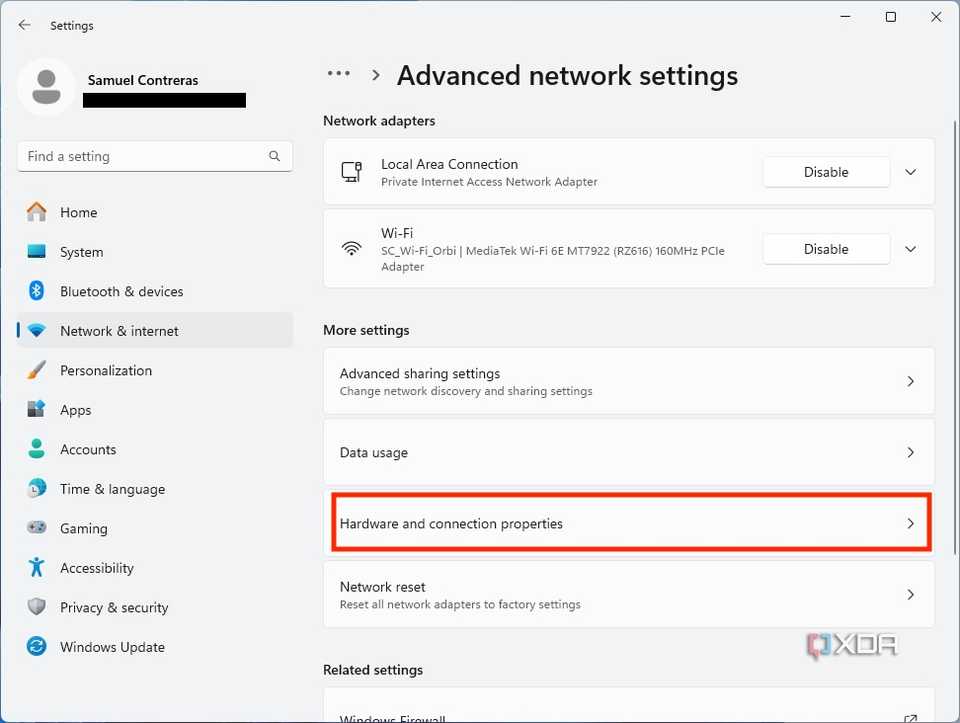This screenshot has width=960, height=723.
Task: Select the Personalization paintbrush icon
Action: 37,370
